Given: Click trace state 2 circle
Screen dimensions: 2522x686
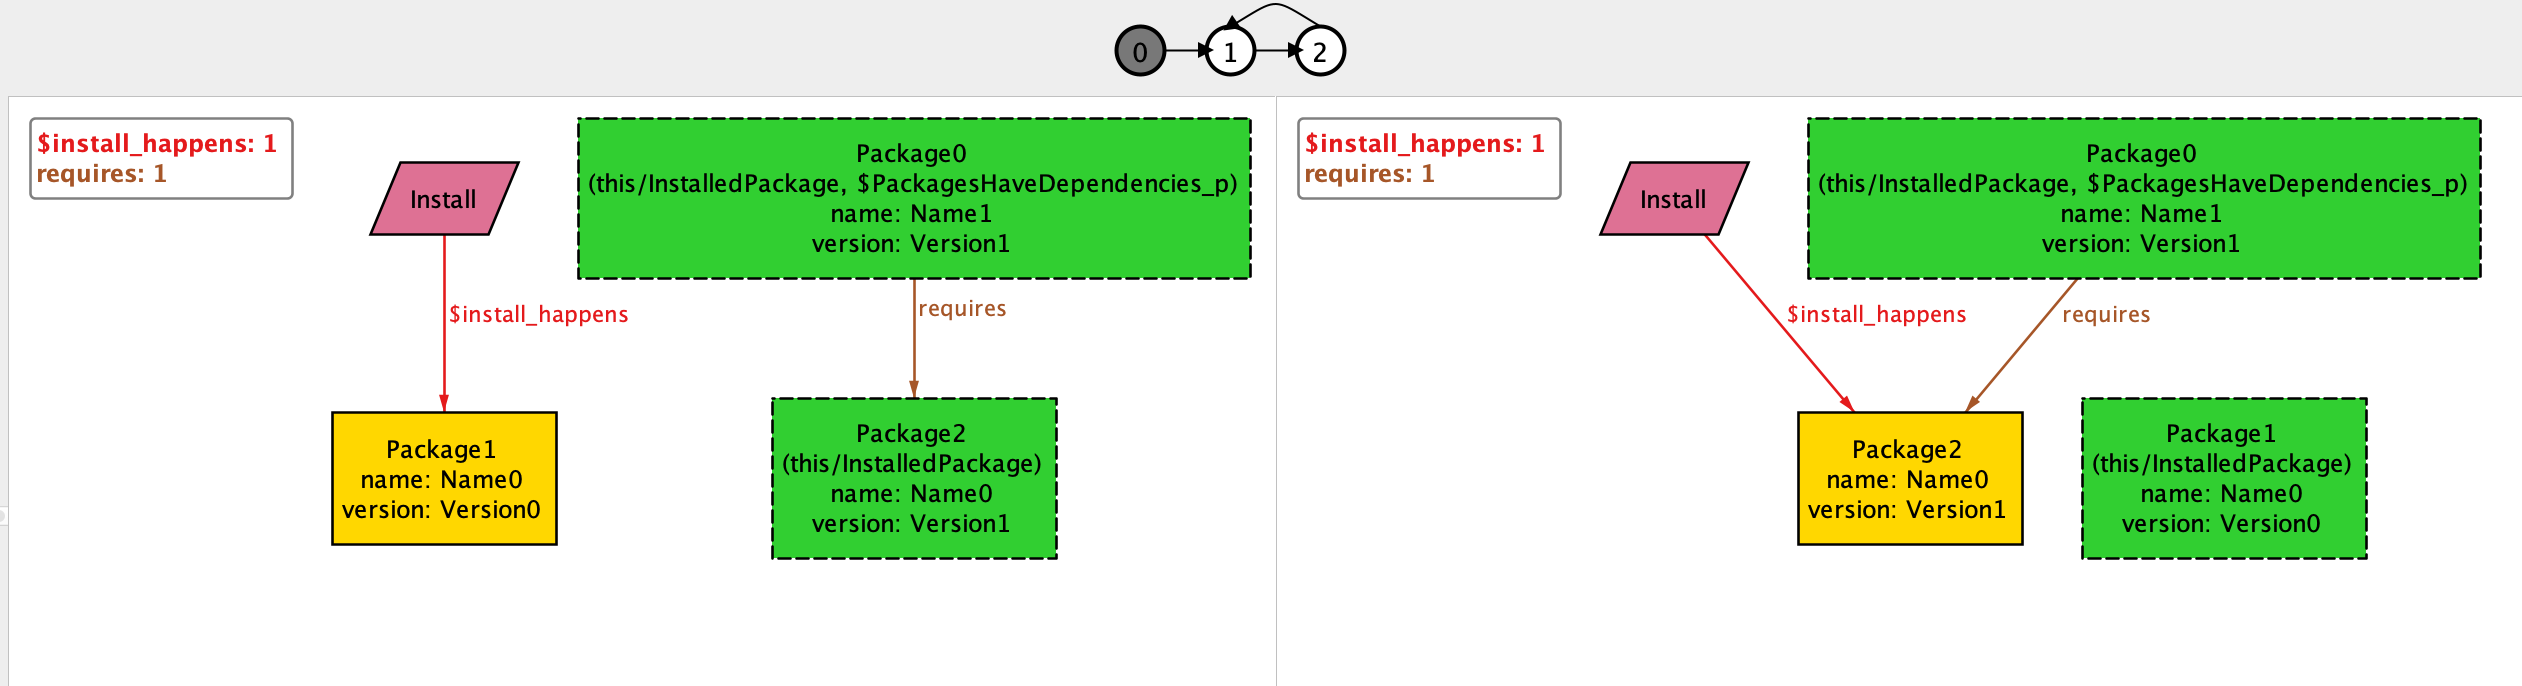Looking at the screenshot, I should [x=1320, y=52].
